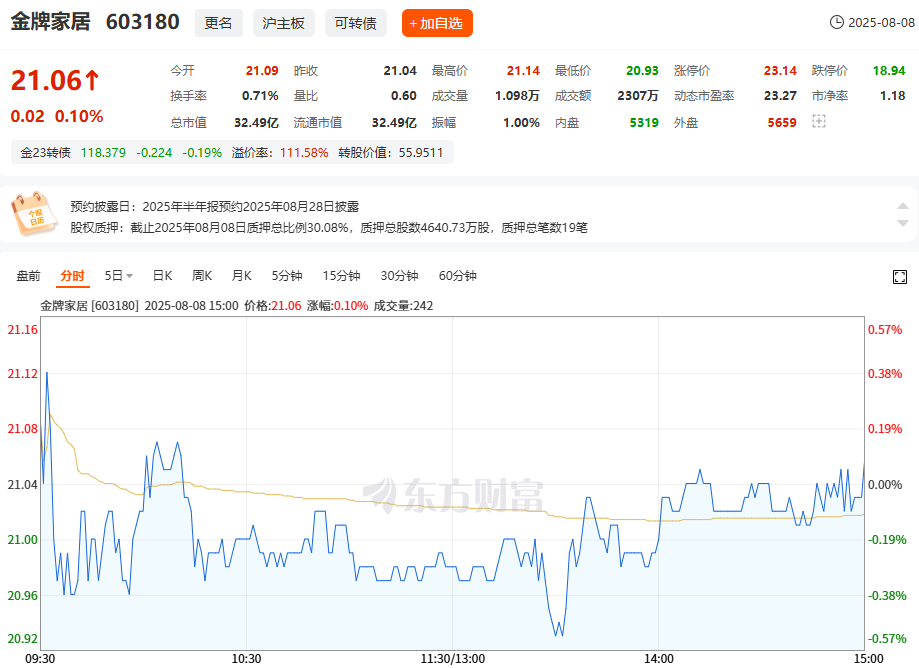This screenshot has height=668, width=919.
Task: Click the 11:30/13:00 axis label
Action: (x=452, y=659)
